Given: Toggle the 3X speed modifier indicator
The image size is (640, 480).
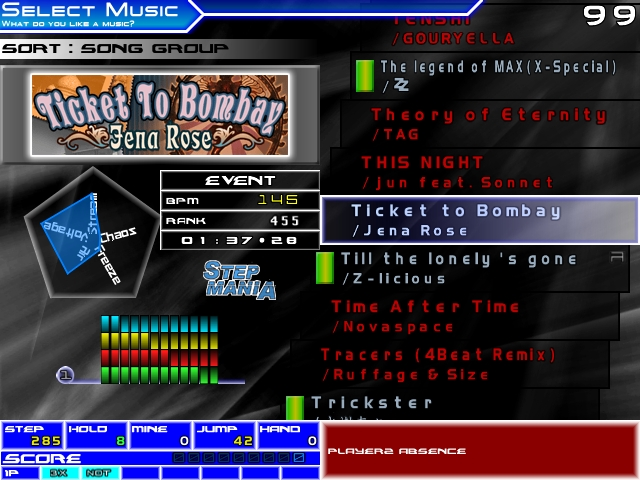Looking at the screenshot, I should click(x=59, y=473).
